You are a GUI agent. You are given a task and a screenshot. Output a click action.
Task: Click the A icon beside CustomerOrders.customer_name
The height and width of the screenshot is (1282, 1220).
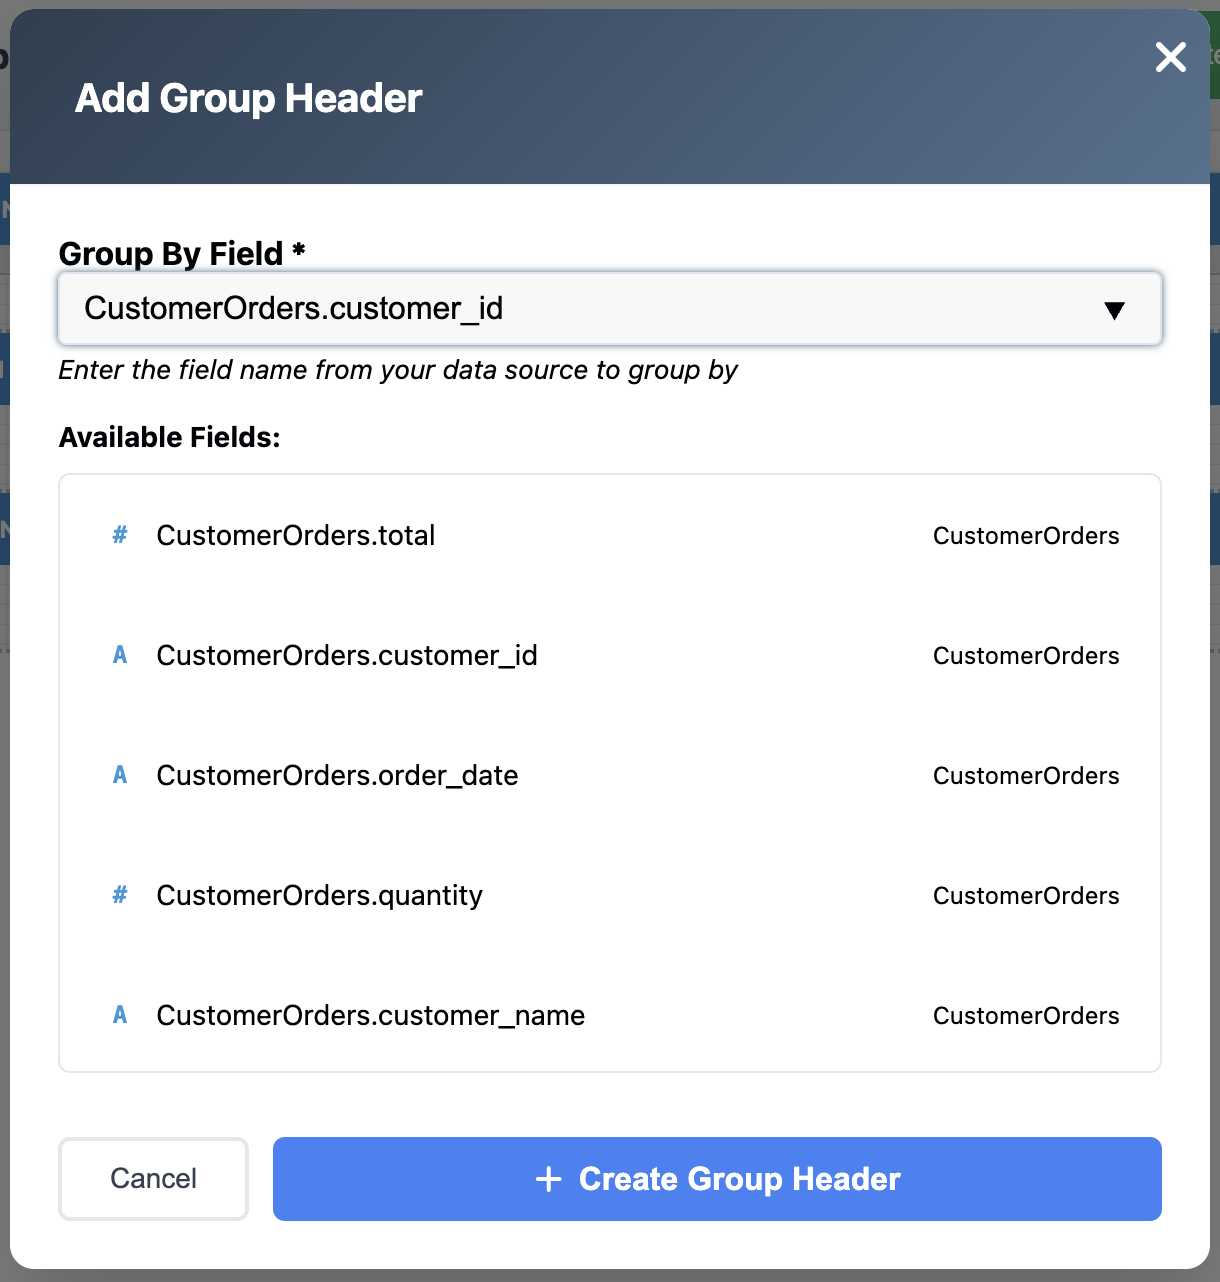[x=120, y=1015]
